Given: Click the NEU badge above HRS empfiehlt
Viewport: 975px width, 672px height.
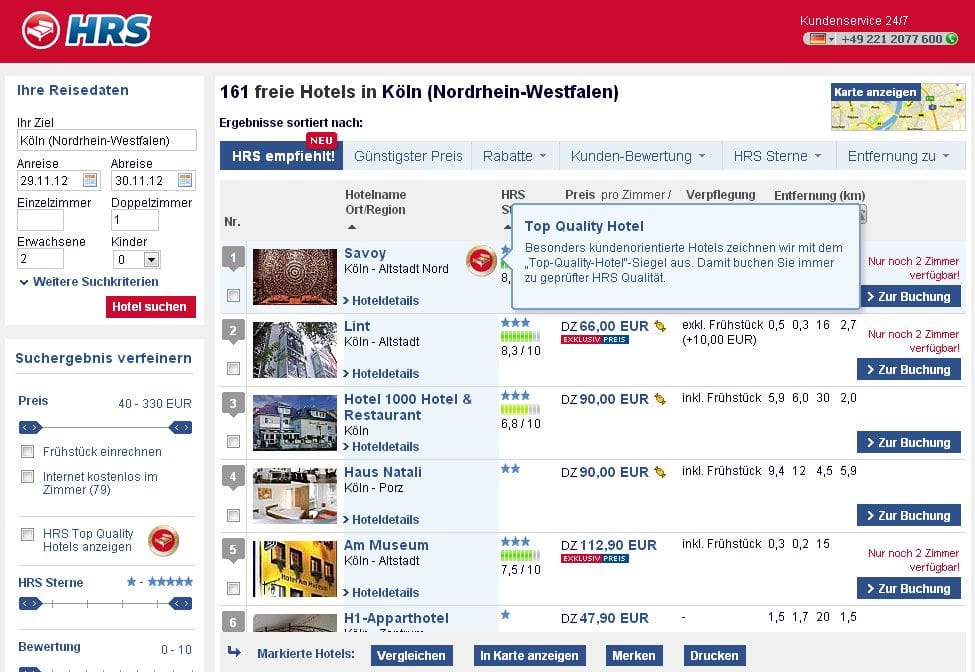Looking at the screenshot, I should click(321, 140).
